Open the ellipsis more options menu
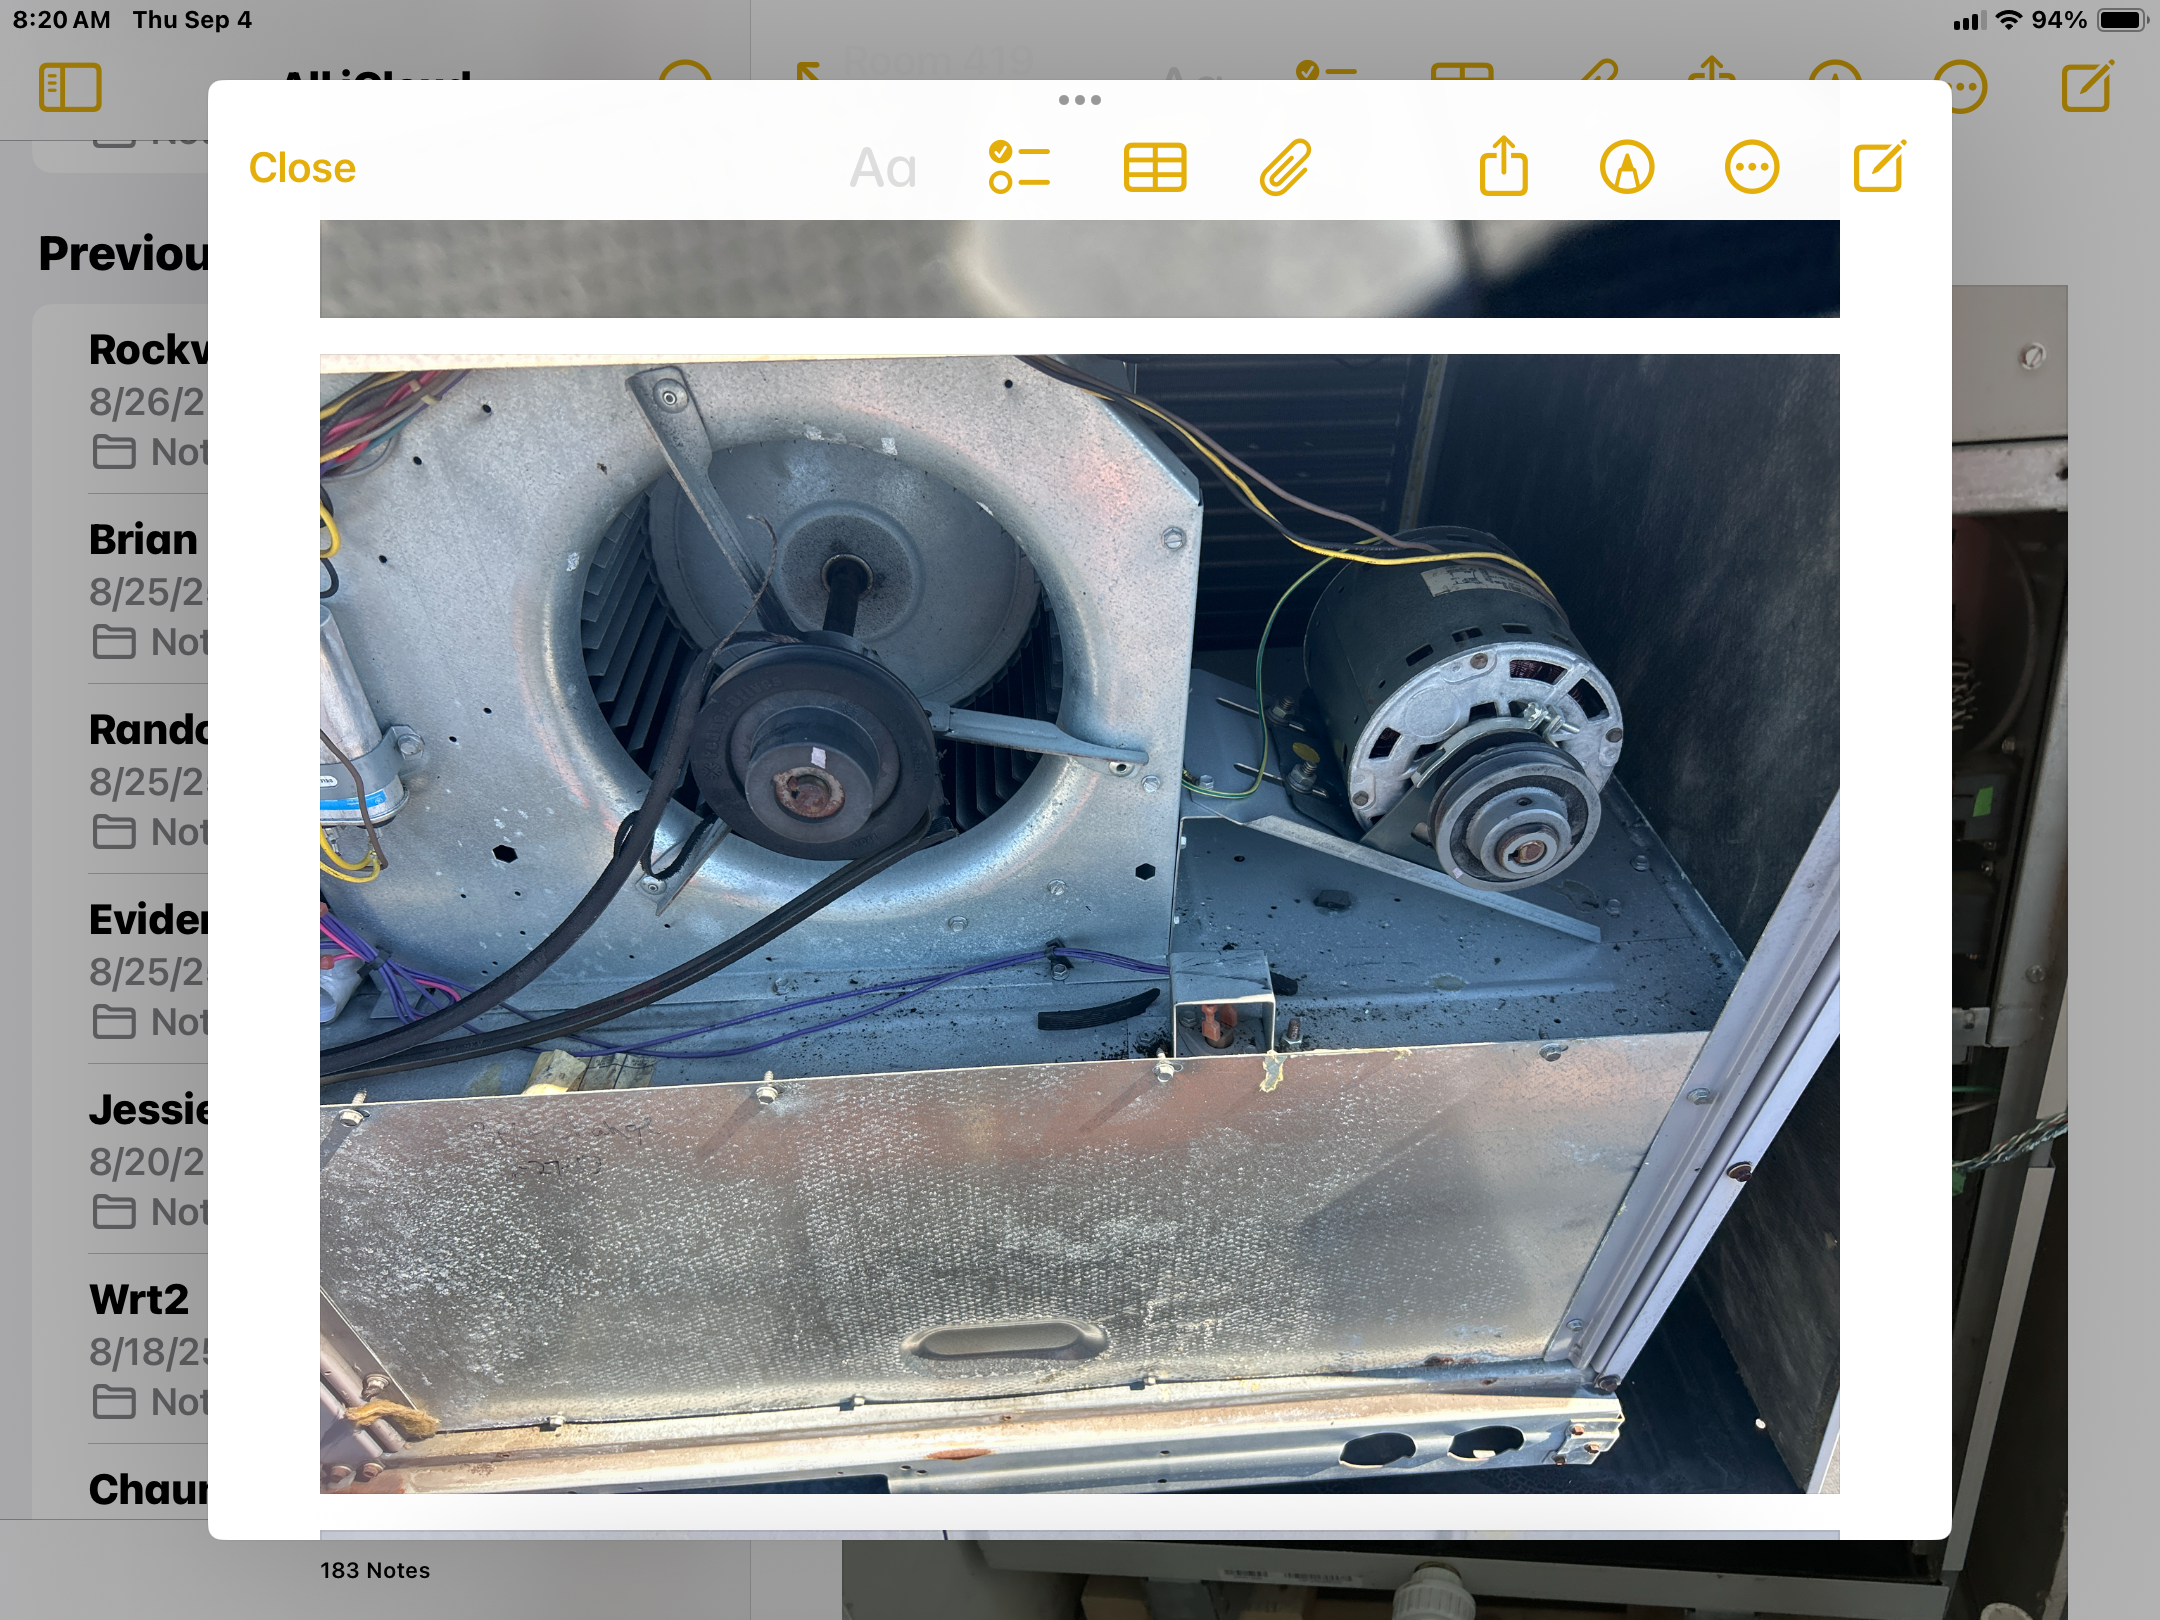 tap(1751, 168)
